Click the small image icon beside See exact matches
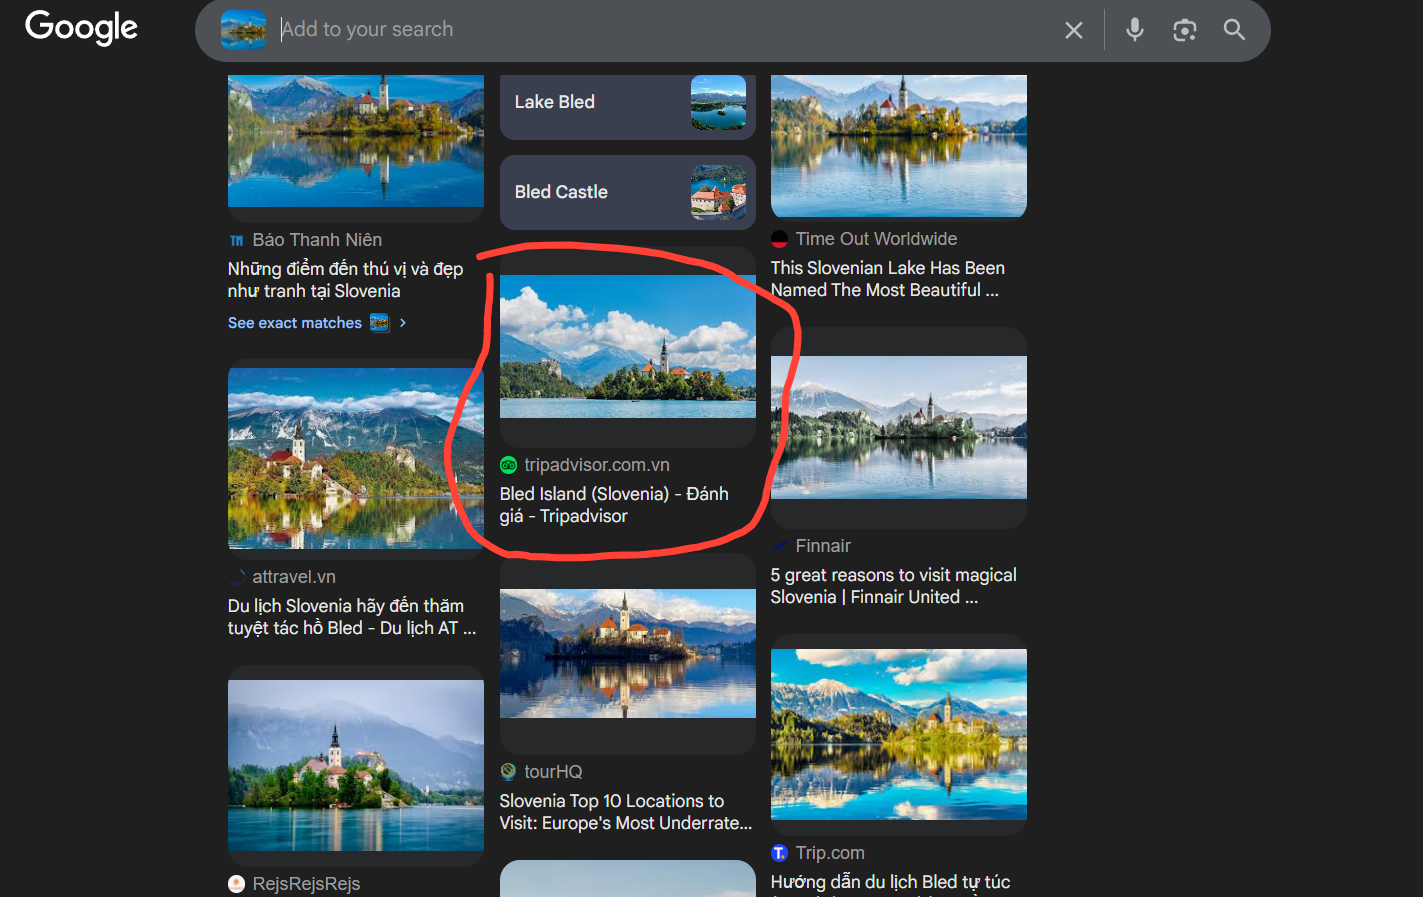Screen dimensions: 1423x897 (379, 322)
